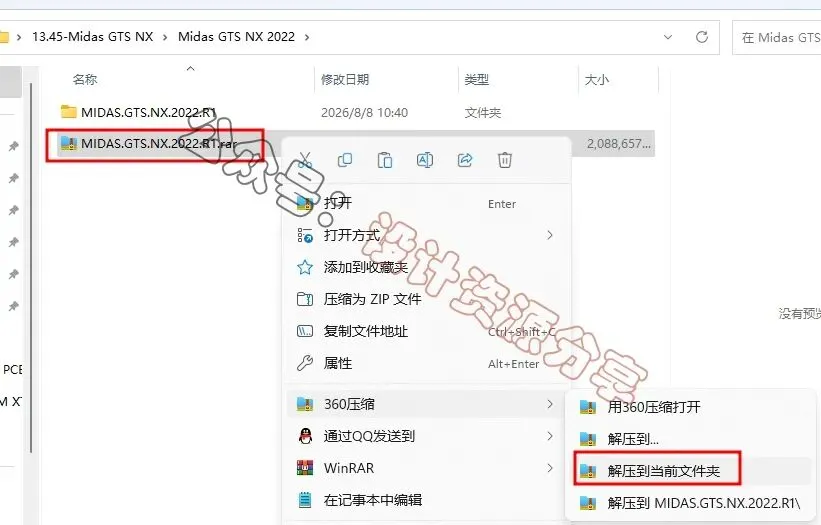821x525 pixels.
Task: Sort by 修改日期 column header
Action: click(x=345, y=80)
